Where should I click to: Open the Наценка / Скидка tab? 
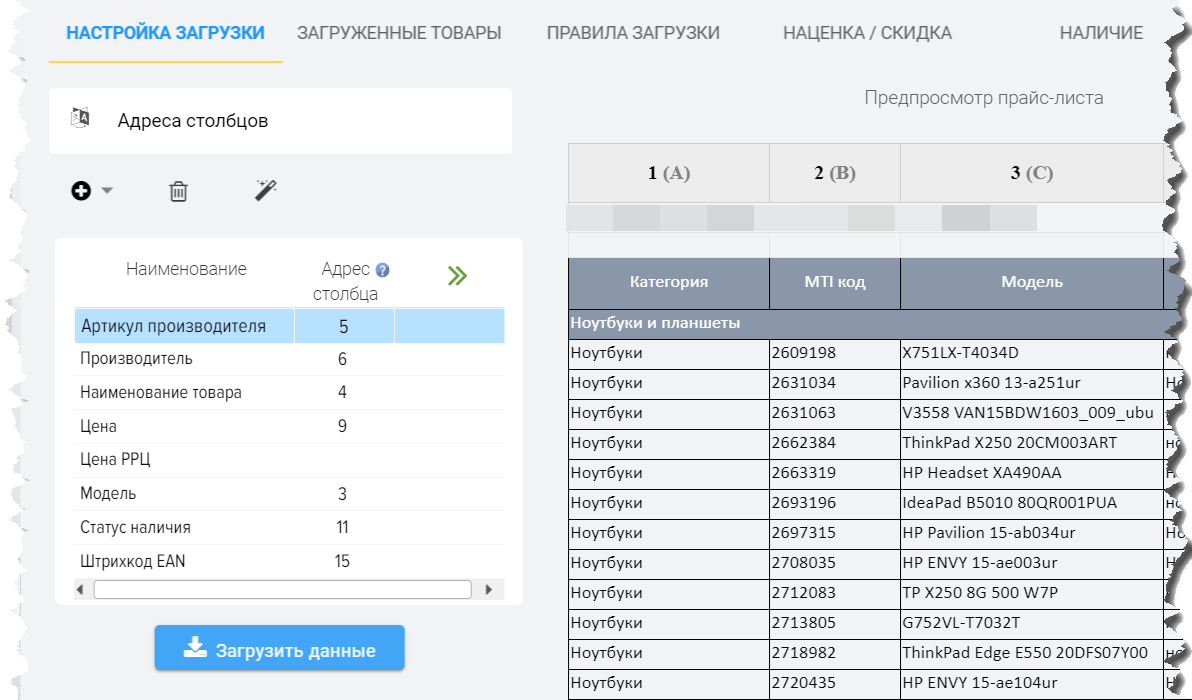867,33
